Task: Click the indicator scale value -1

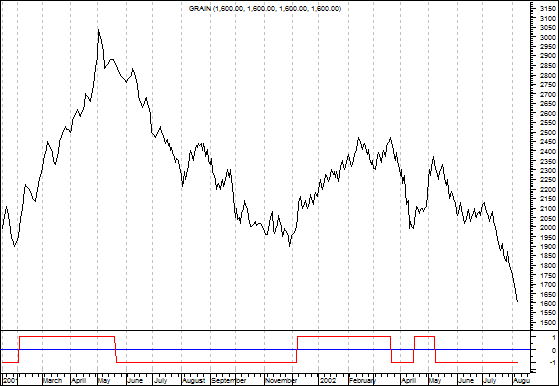Action: (x=542, y=363)
